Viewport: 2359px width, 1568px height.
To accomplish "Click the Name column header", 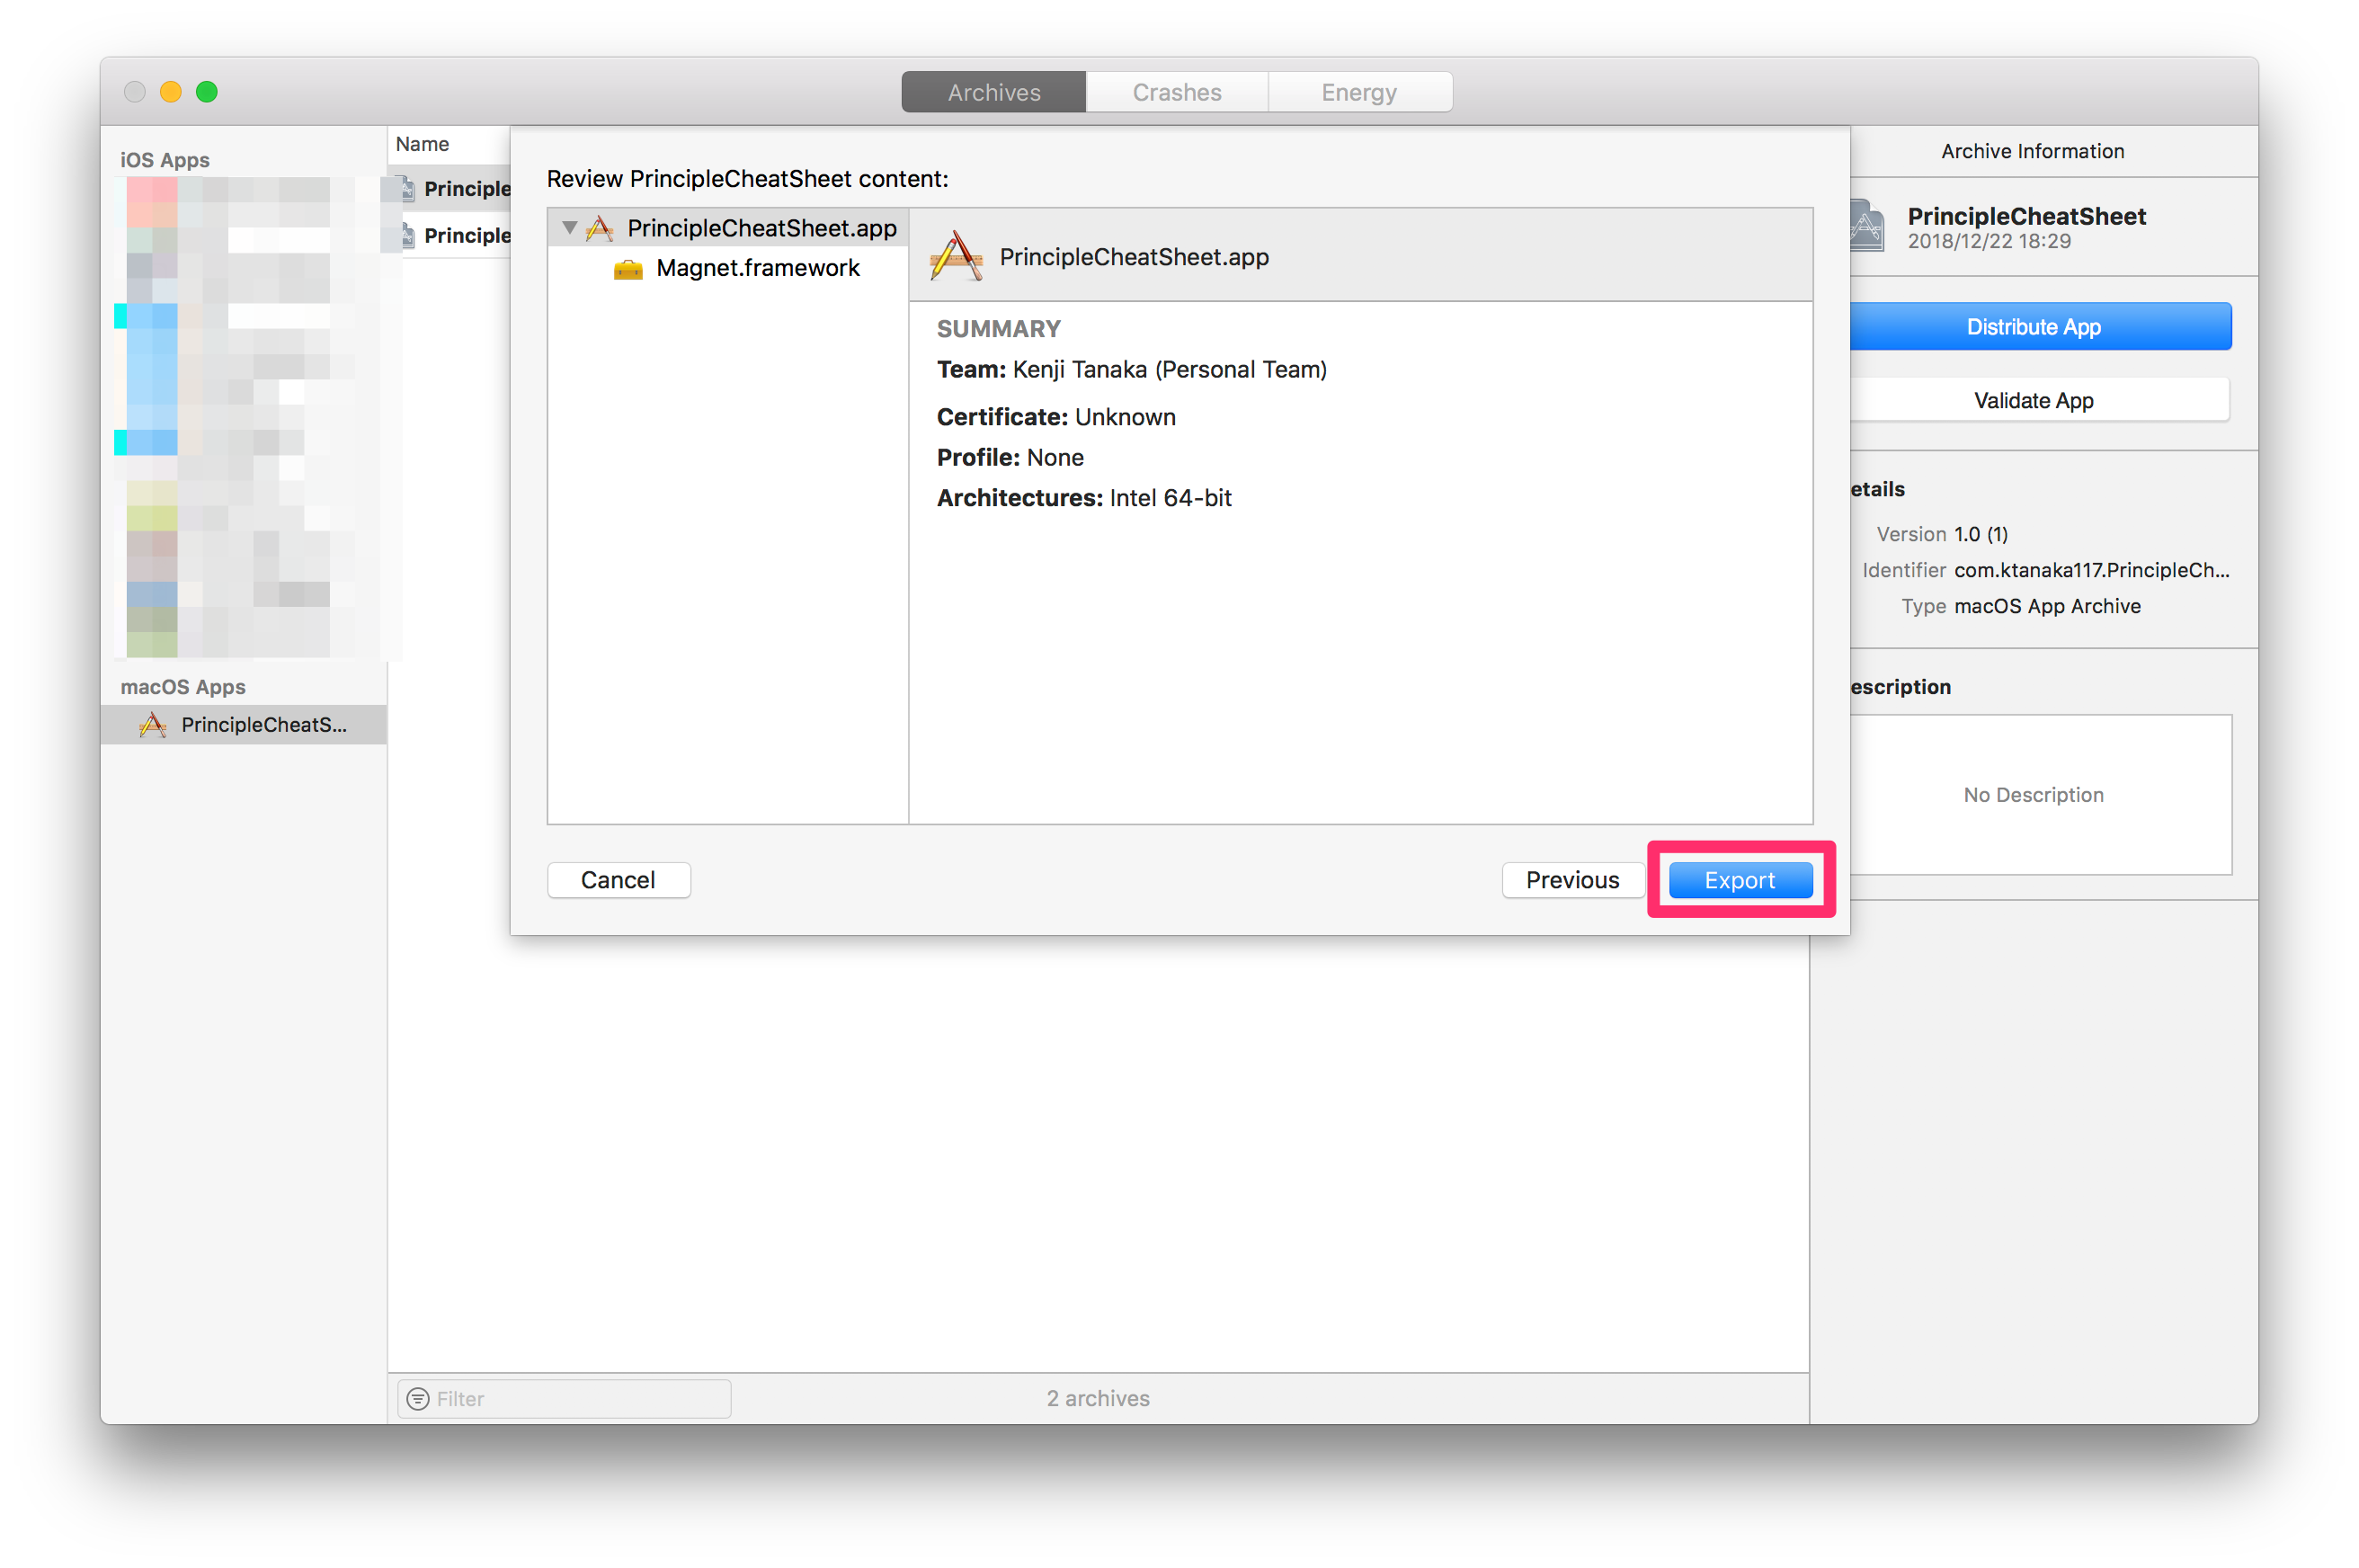I will 422,144.
